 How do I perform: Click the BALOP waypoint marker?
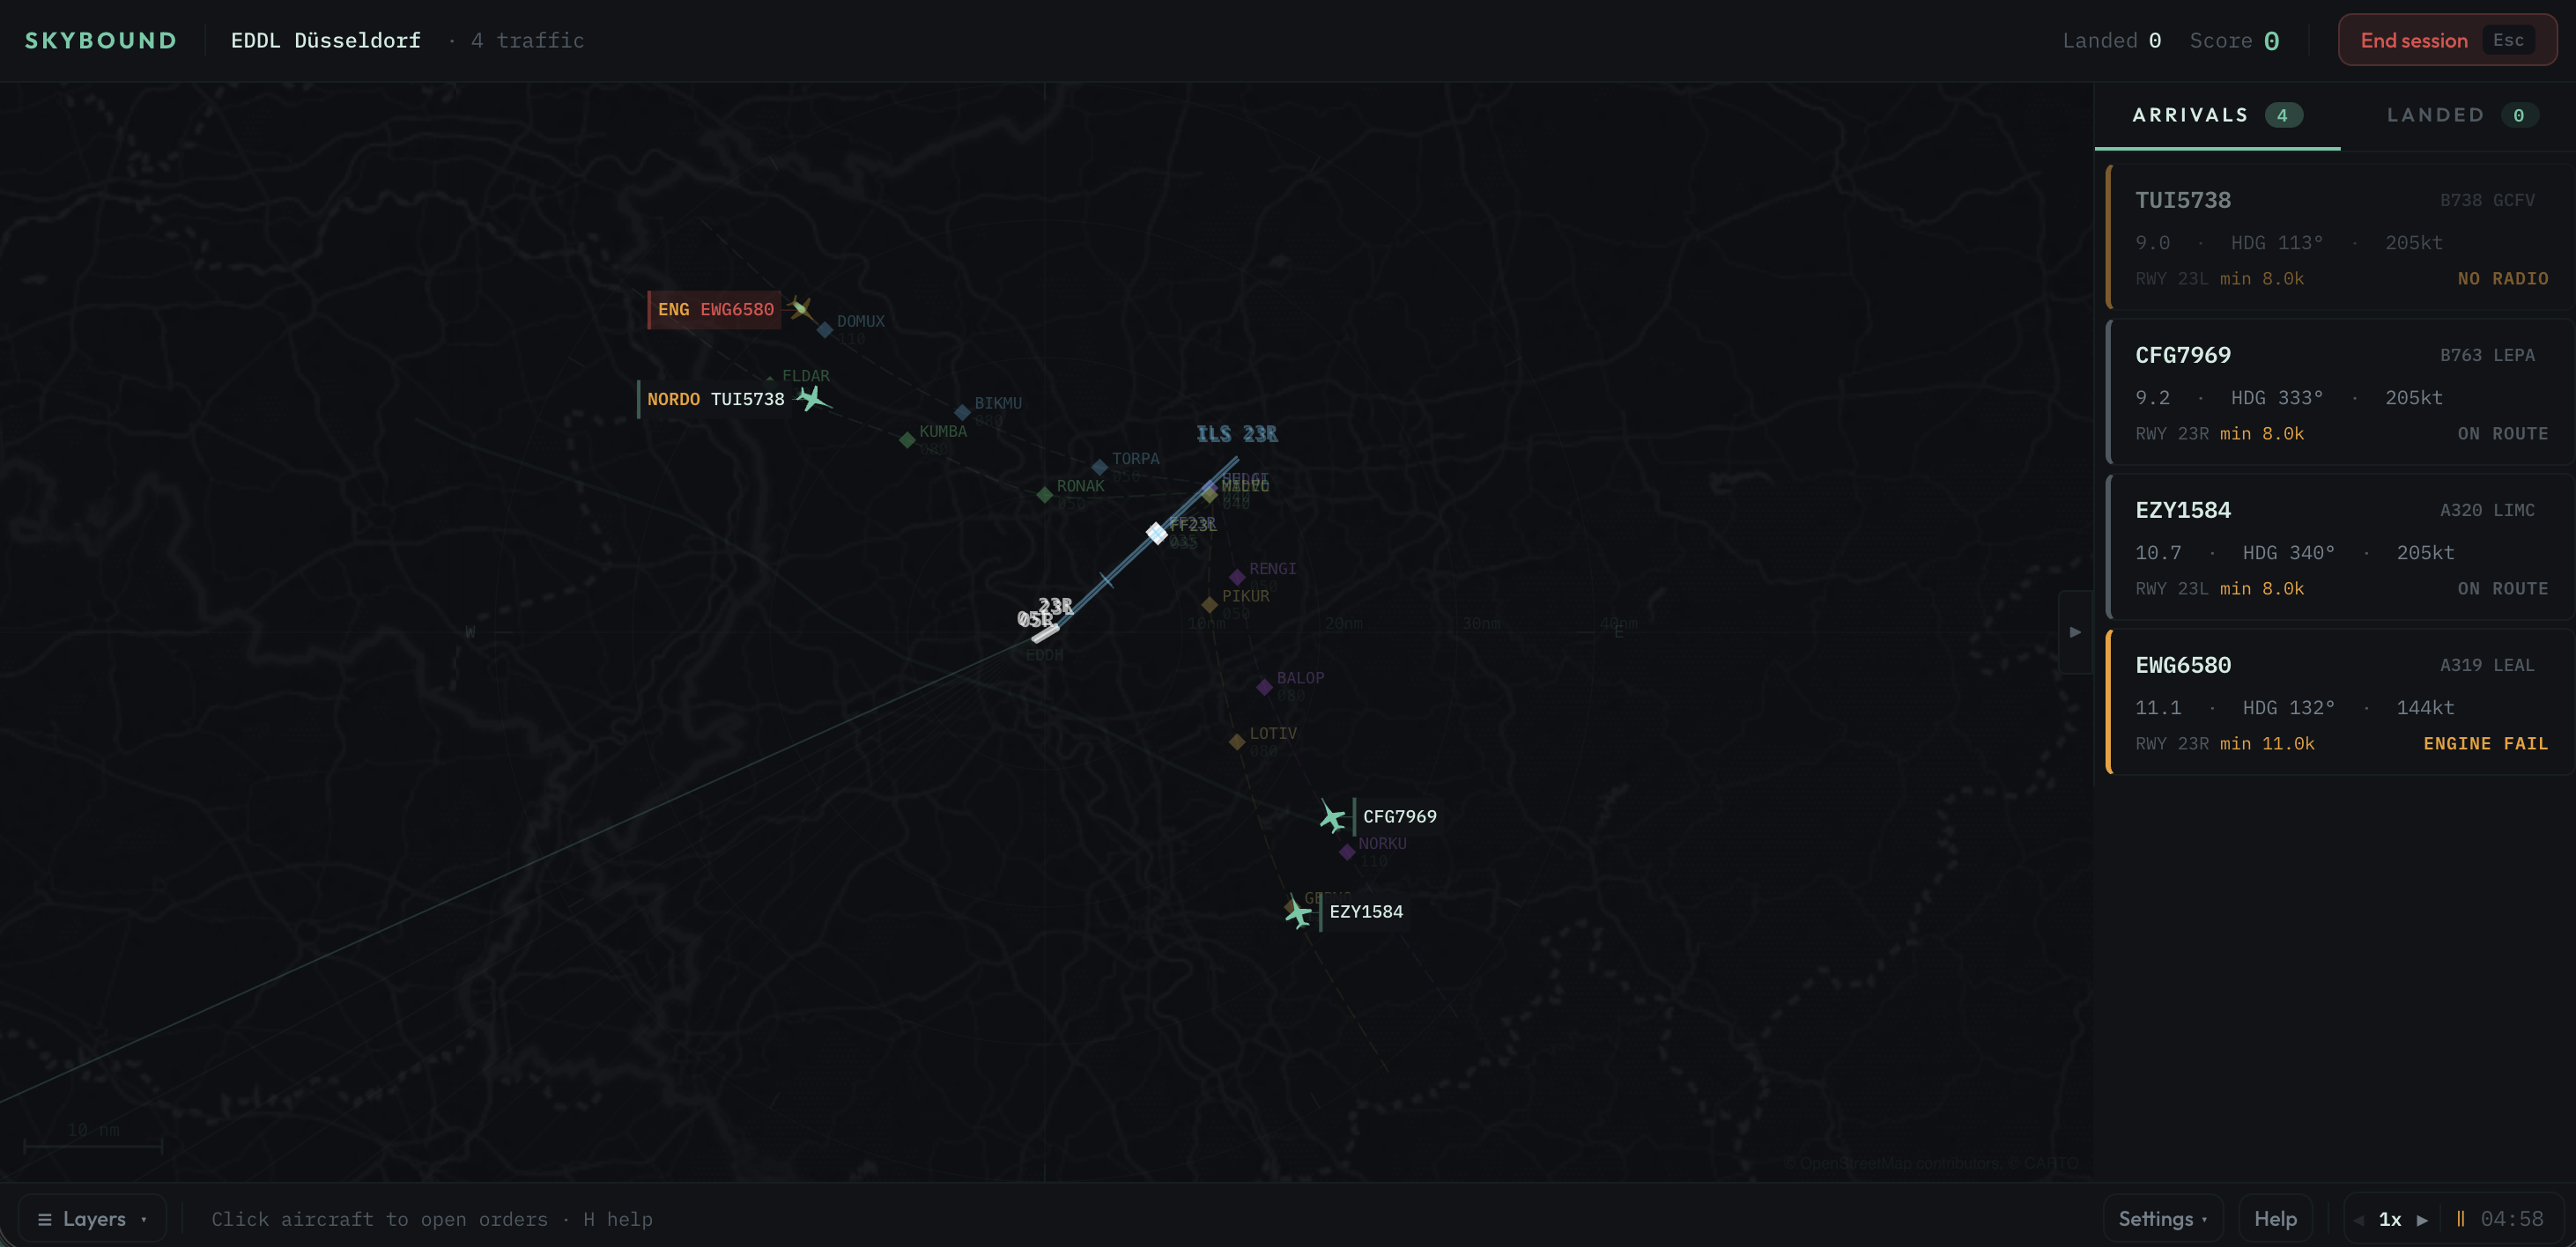1264,687
